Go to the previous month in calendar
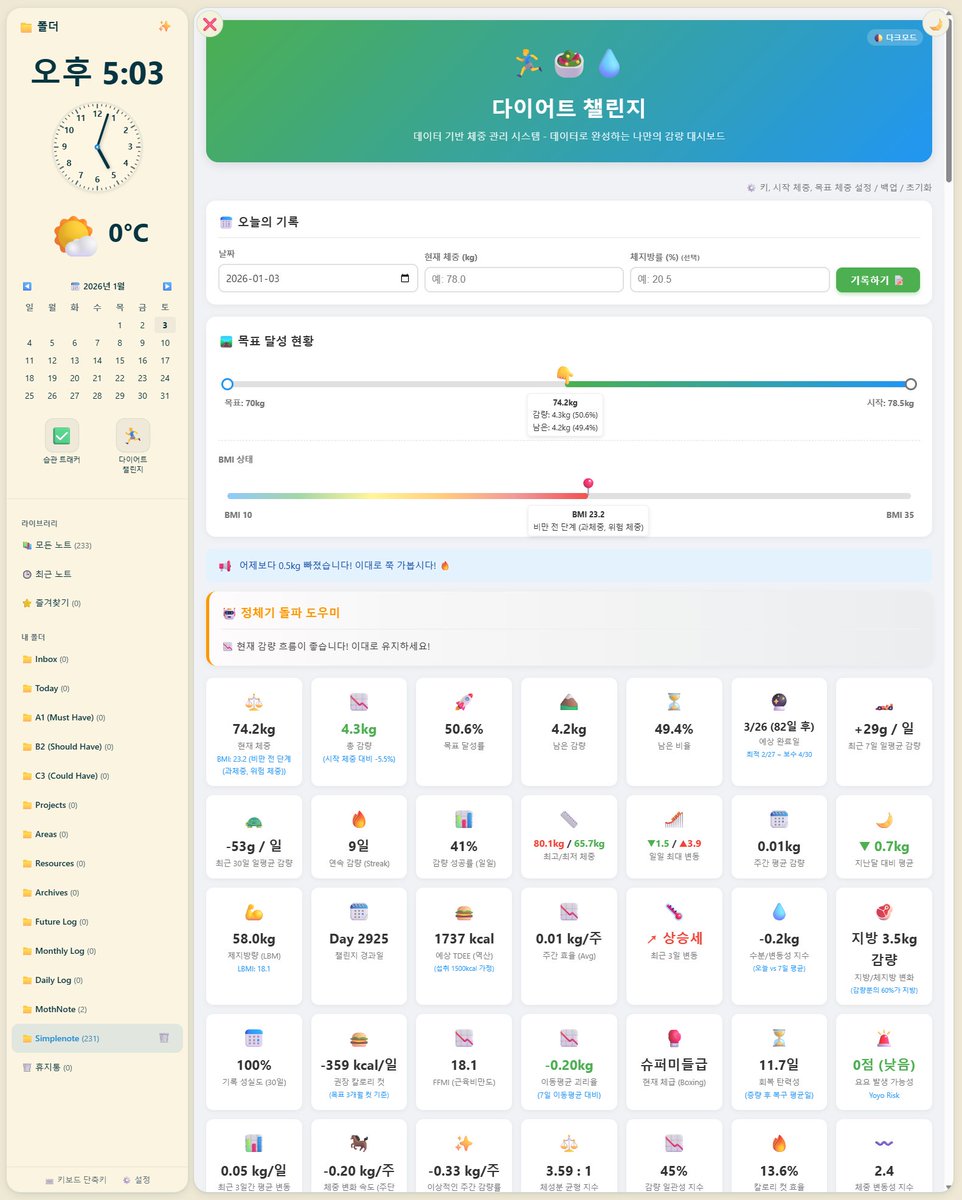962x1200 pixels. tap(27, 286)
